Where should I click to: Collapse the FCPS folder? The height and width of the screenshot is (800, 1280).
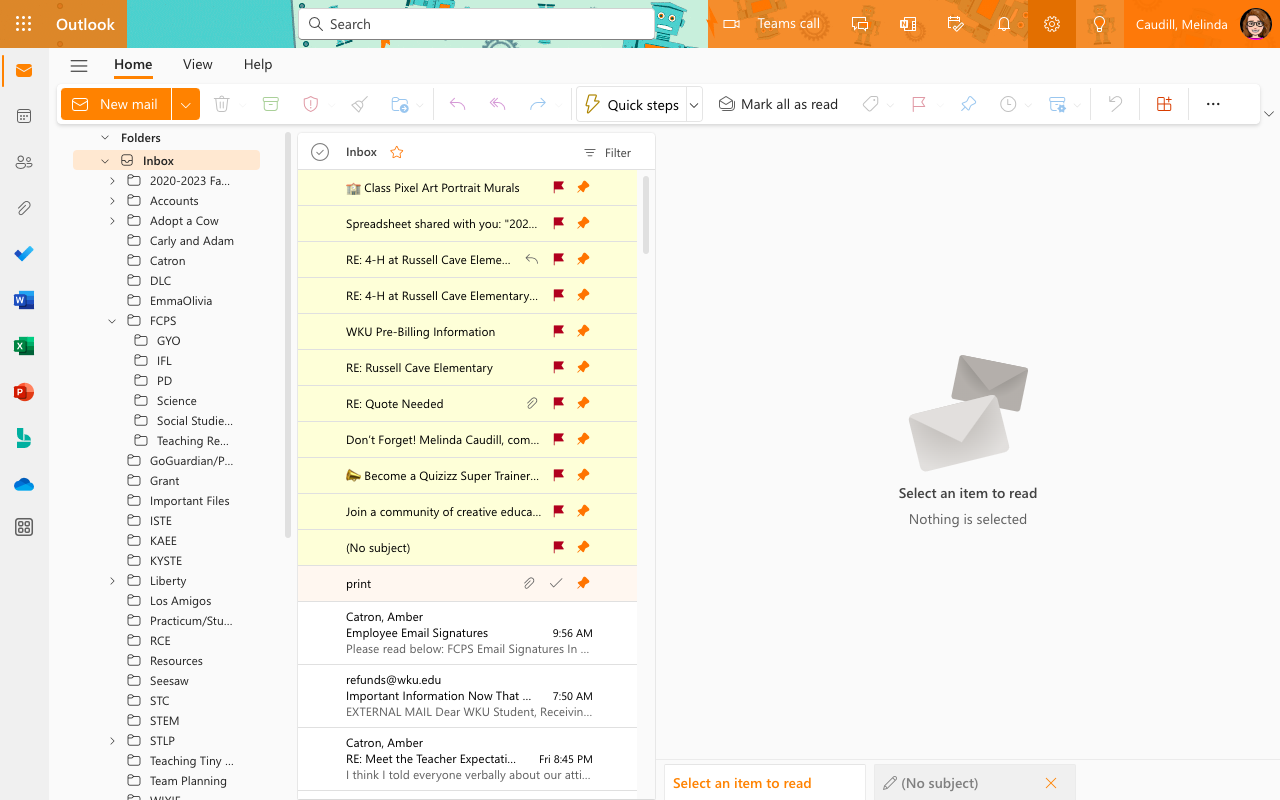(112, 321)
